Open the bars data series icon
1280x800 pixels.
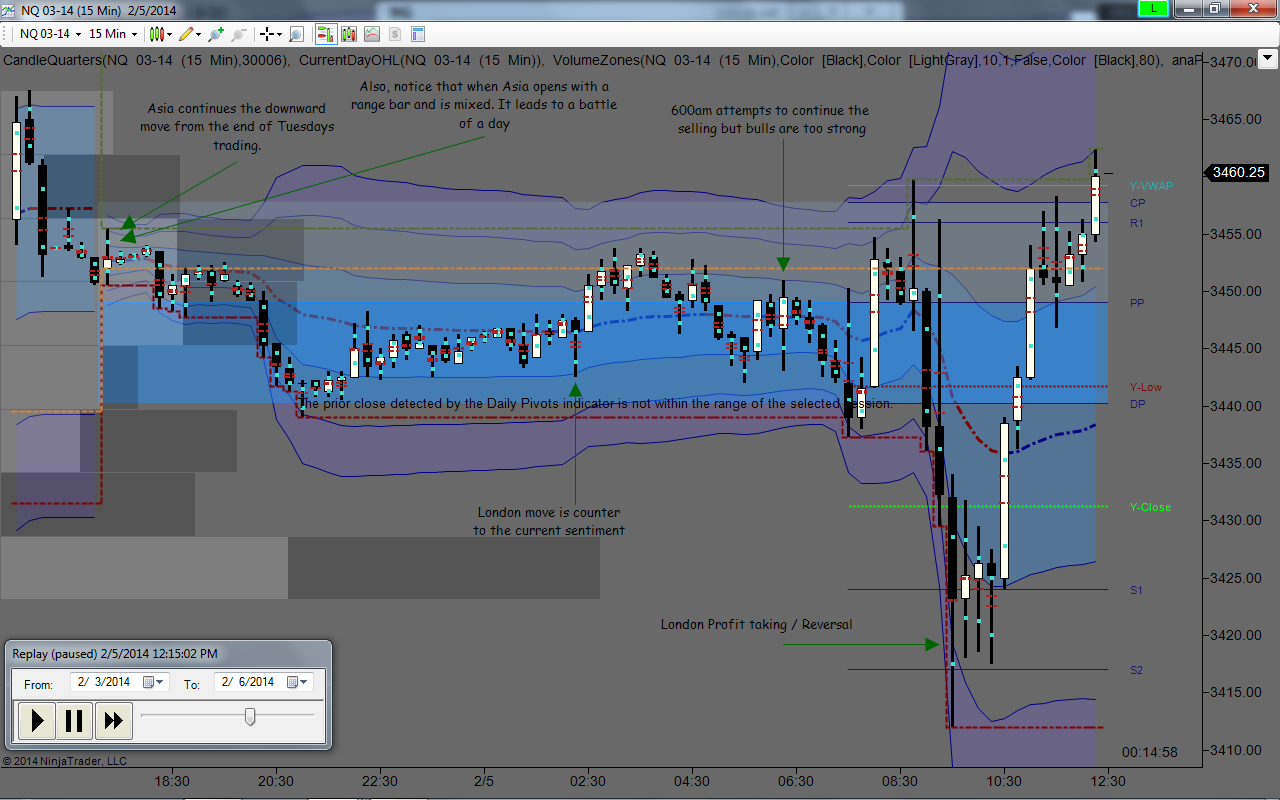coord(349,34)
